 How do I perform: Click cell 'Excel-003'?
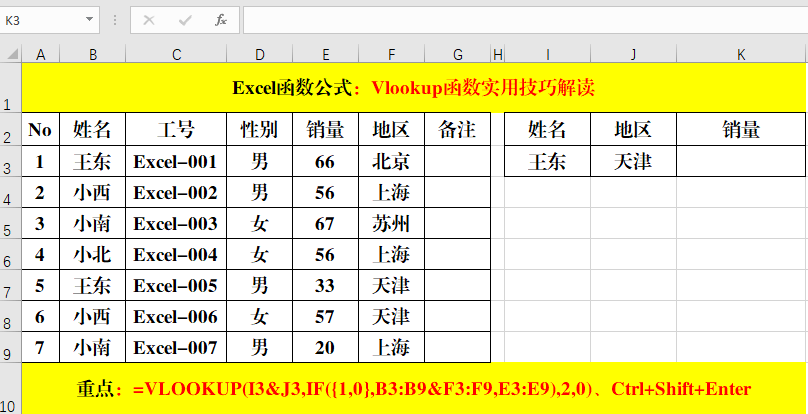click(176, 223)
